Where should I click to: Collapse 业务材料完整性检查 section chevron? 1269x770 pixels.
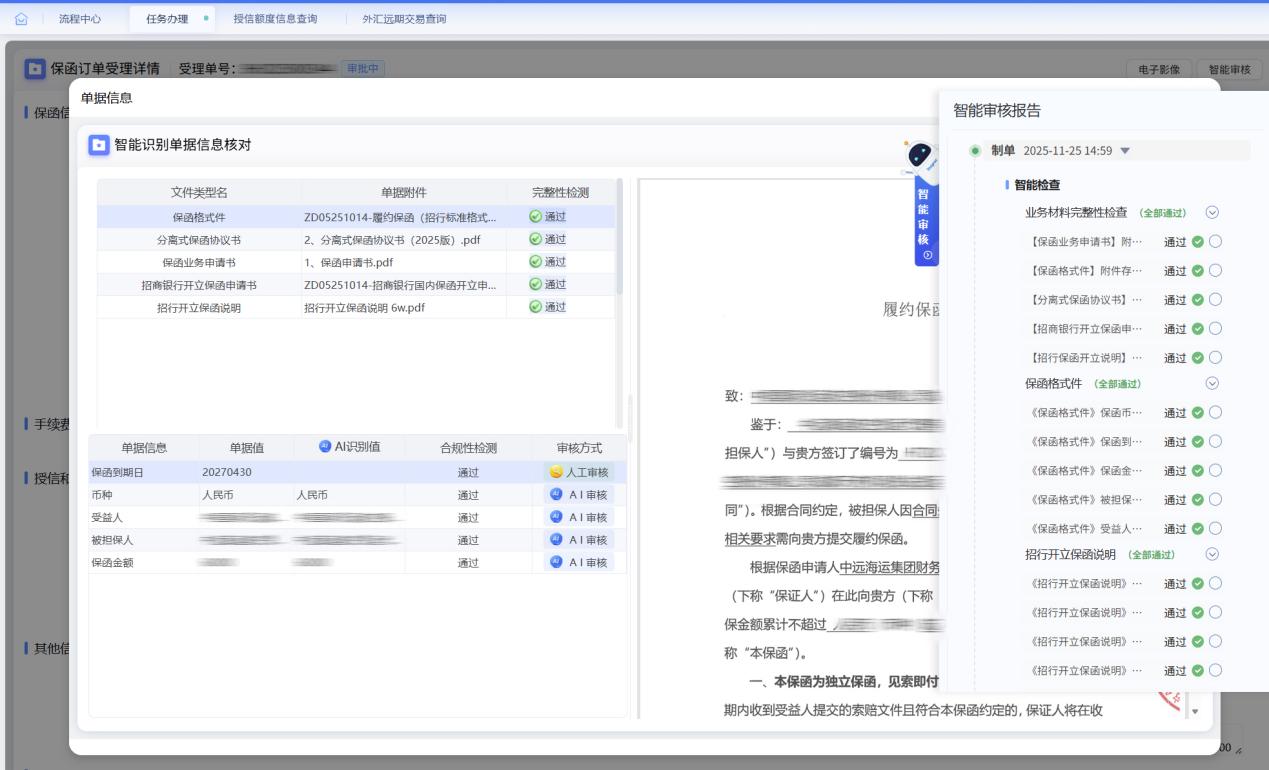pos(1212,213)
